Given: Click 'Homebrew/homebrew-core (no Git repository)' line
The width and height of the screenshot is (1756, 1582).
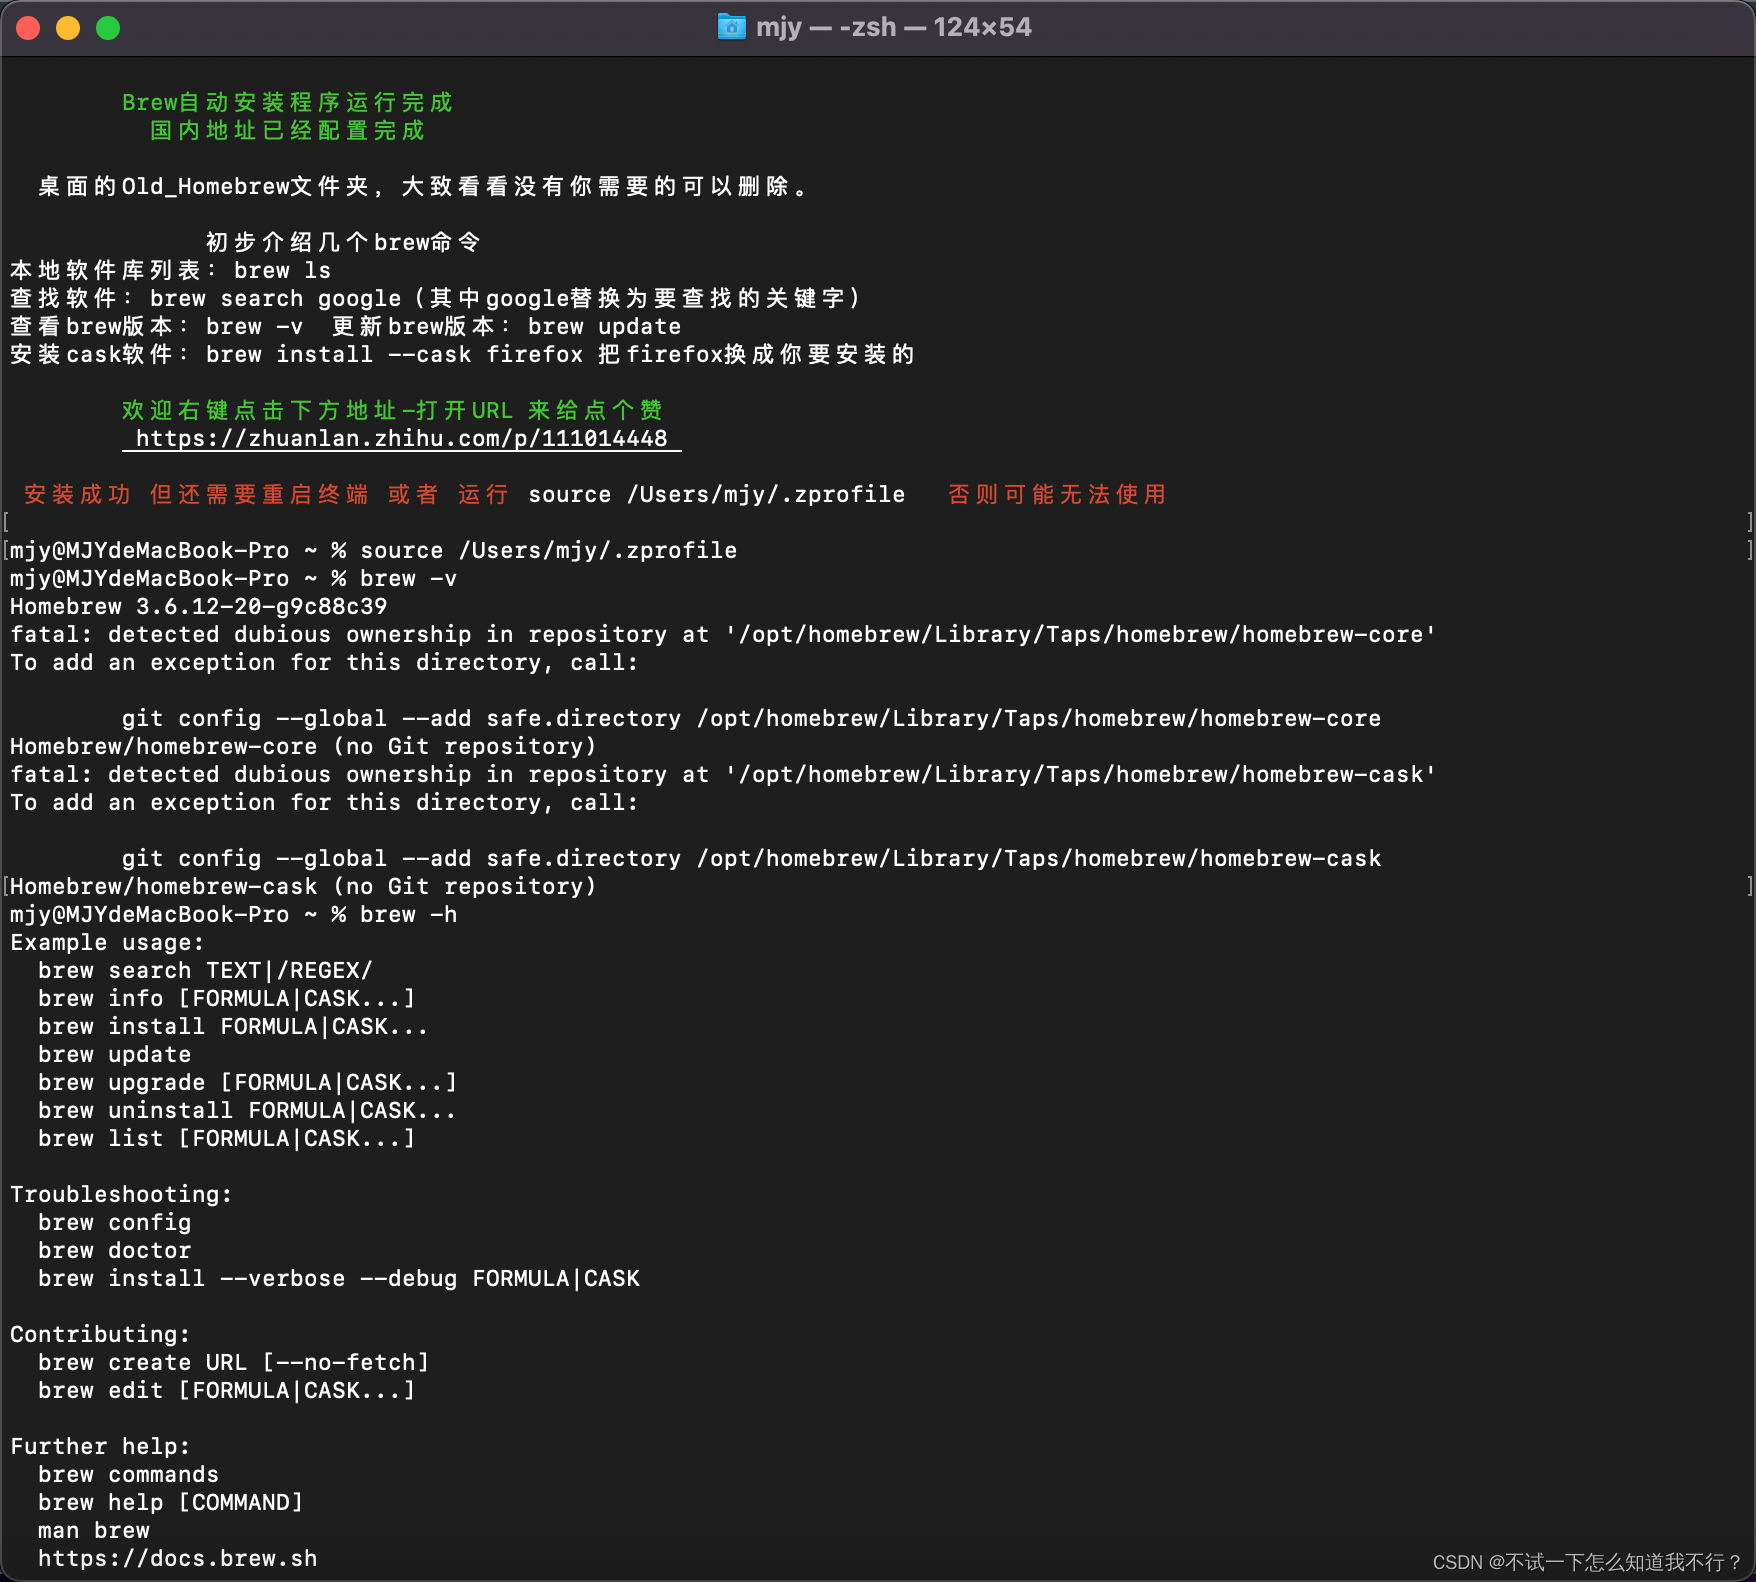Looking at the screenshot, I should (303, 747).
